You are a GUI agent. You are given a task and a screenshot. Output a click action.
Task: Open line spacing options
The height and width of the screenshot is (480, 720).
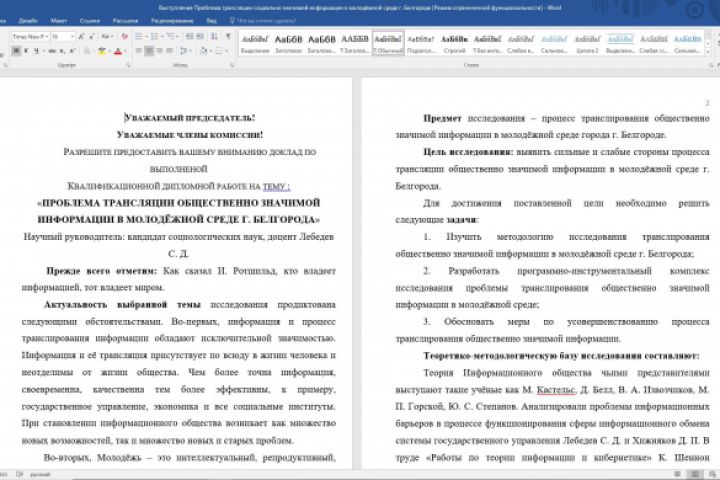tap(184, 51)
